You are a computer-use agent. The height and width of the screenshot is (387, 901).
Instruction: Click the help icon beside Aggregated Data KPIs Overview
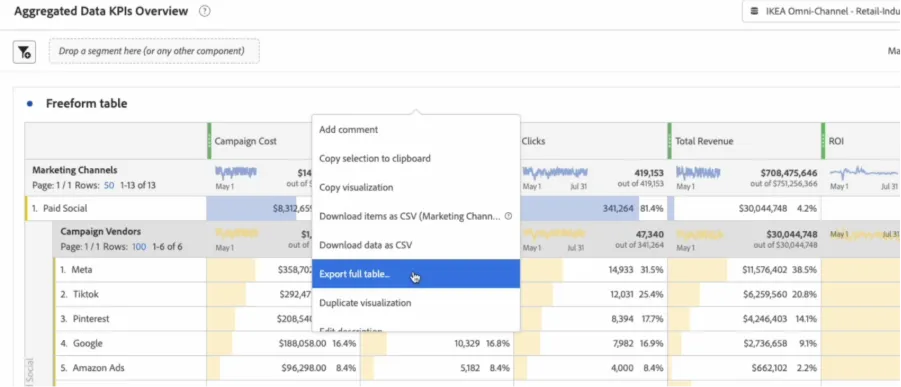pos(205,11)
